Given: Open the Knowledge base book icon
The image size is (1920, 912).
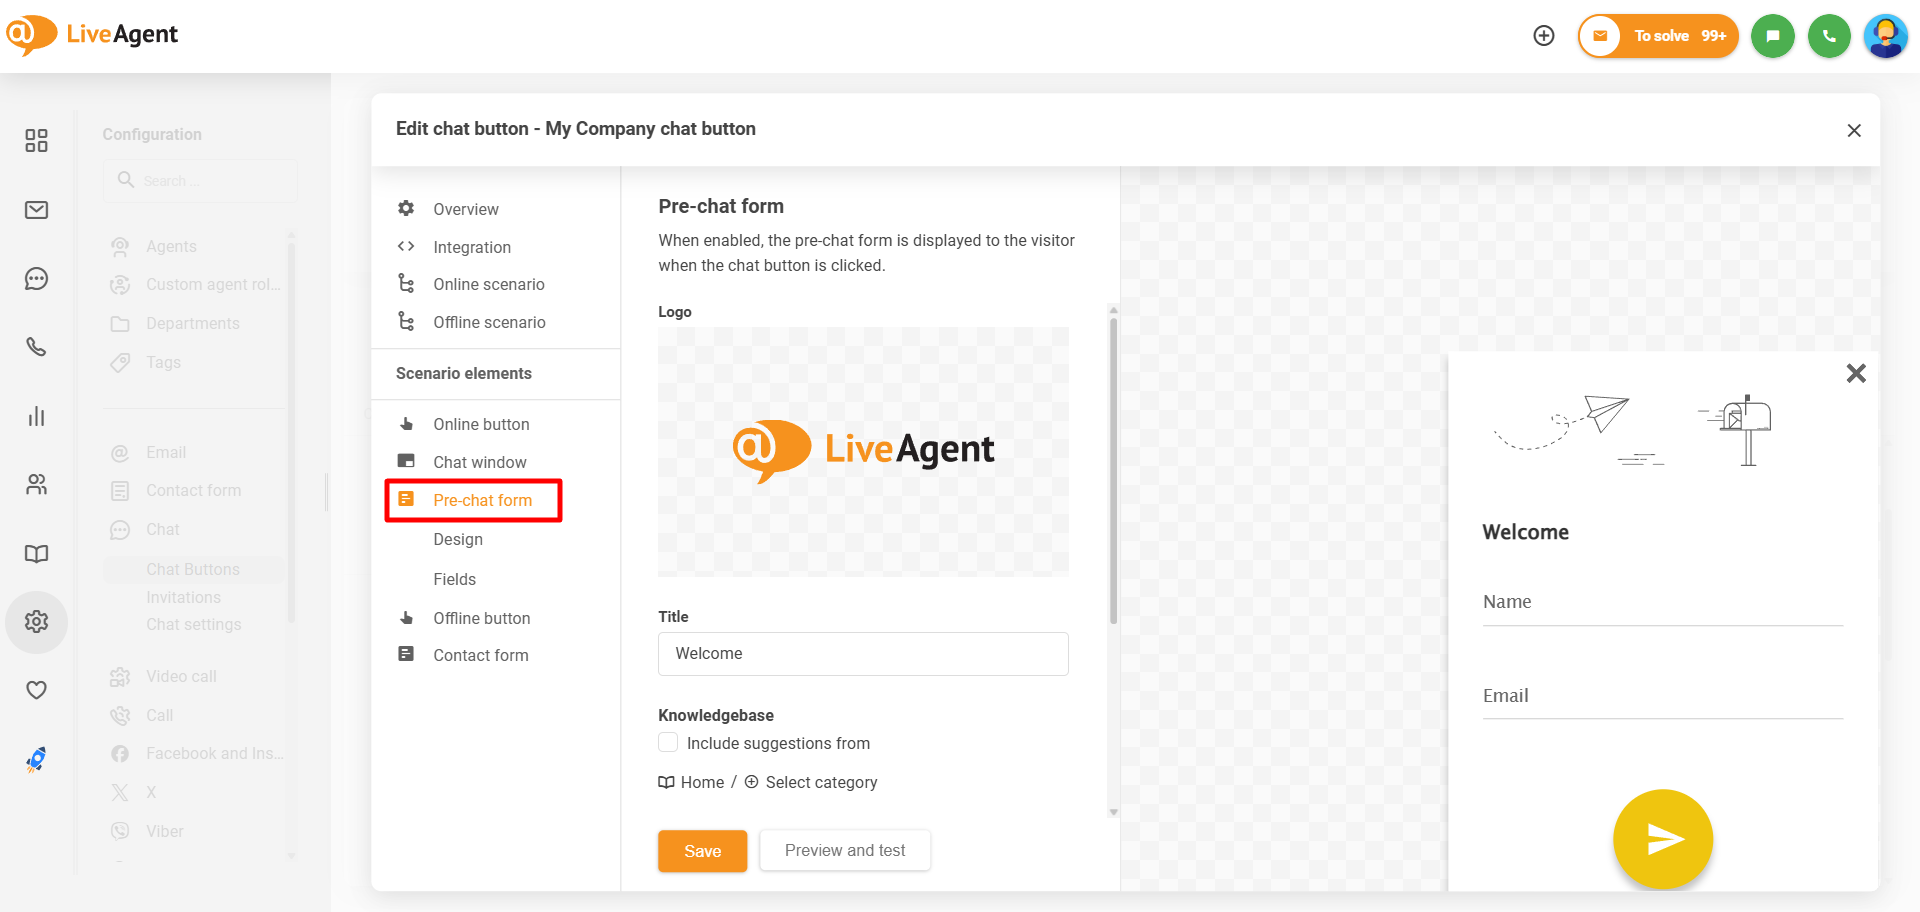Looking at the screenshot, I should 37,554.
